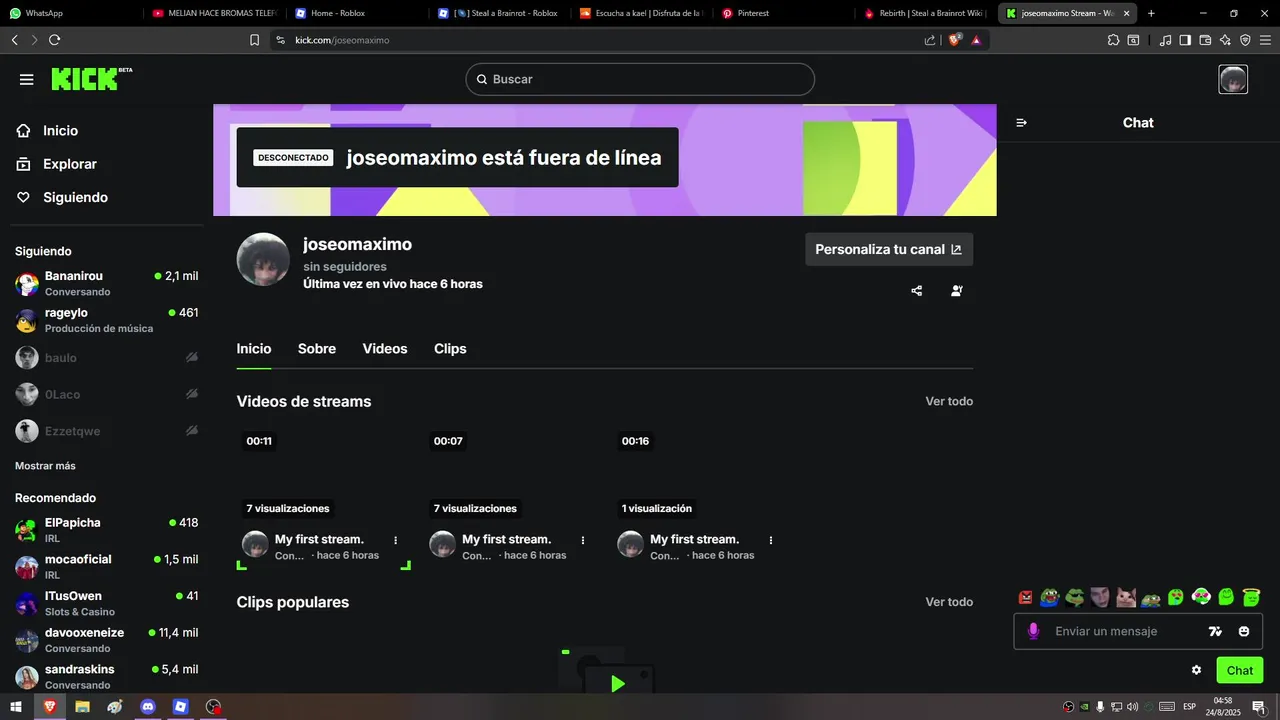Click the share page icon in address bar
The height and width of the screenshot is (720, 1280).
(x=930, y=40)
